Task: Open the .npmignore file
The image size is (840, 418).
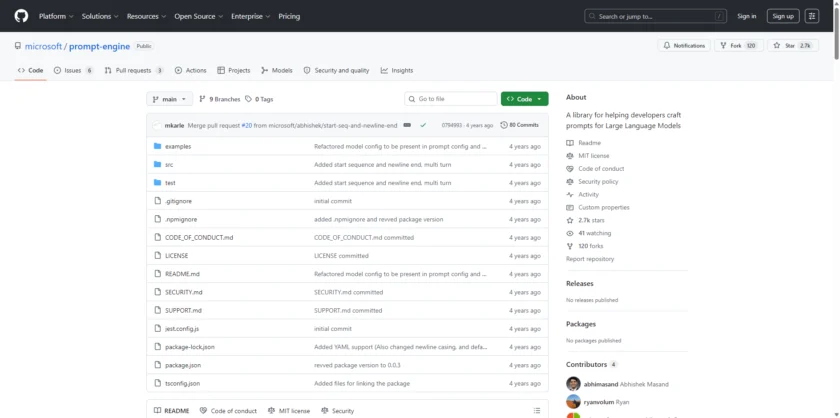Action: coord(181,219)
